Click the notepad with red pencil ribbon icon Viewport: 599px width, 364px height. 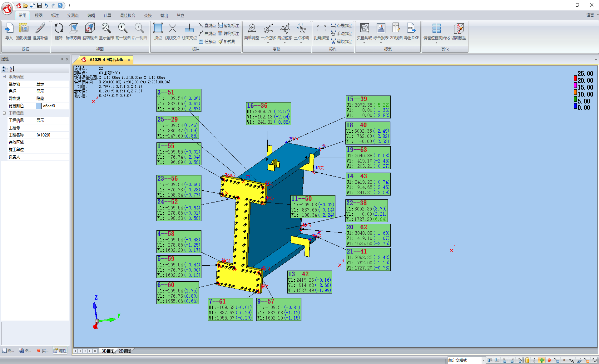point(459,28)
